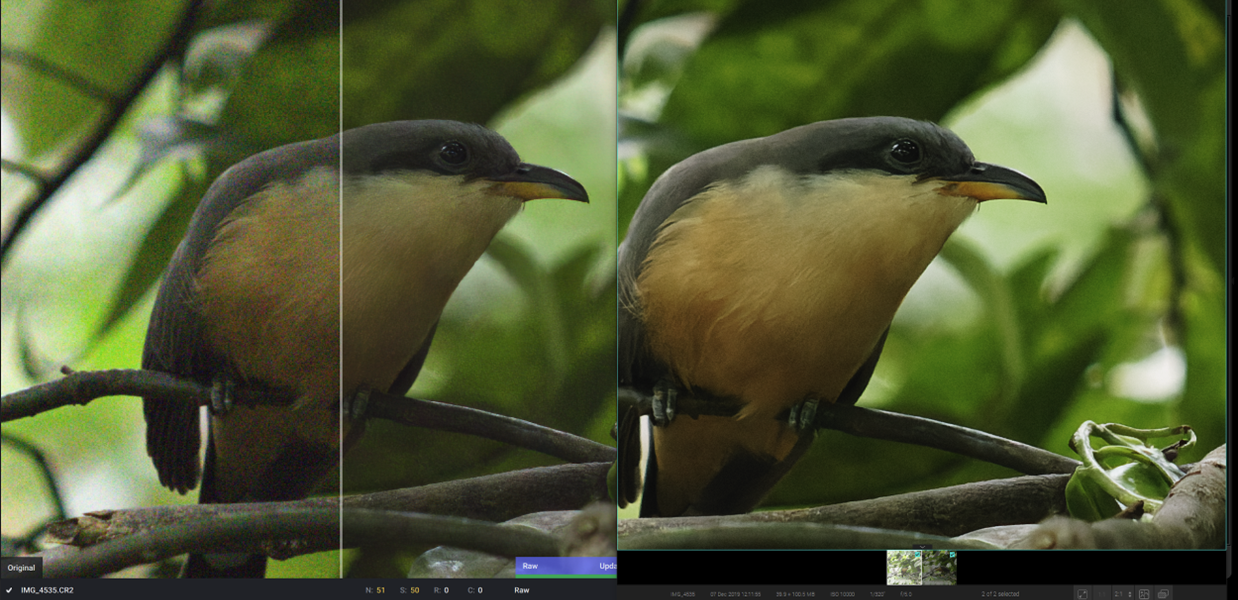Toggle the Original preview label overlay
The width and height of the screenshot is (1238, 600).
pos(21,567)
